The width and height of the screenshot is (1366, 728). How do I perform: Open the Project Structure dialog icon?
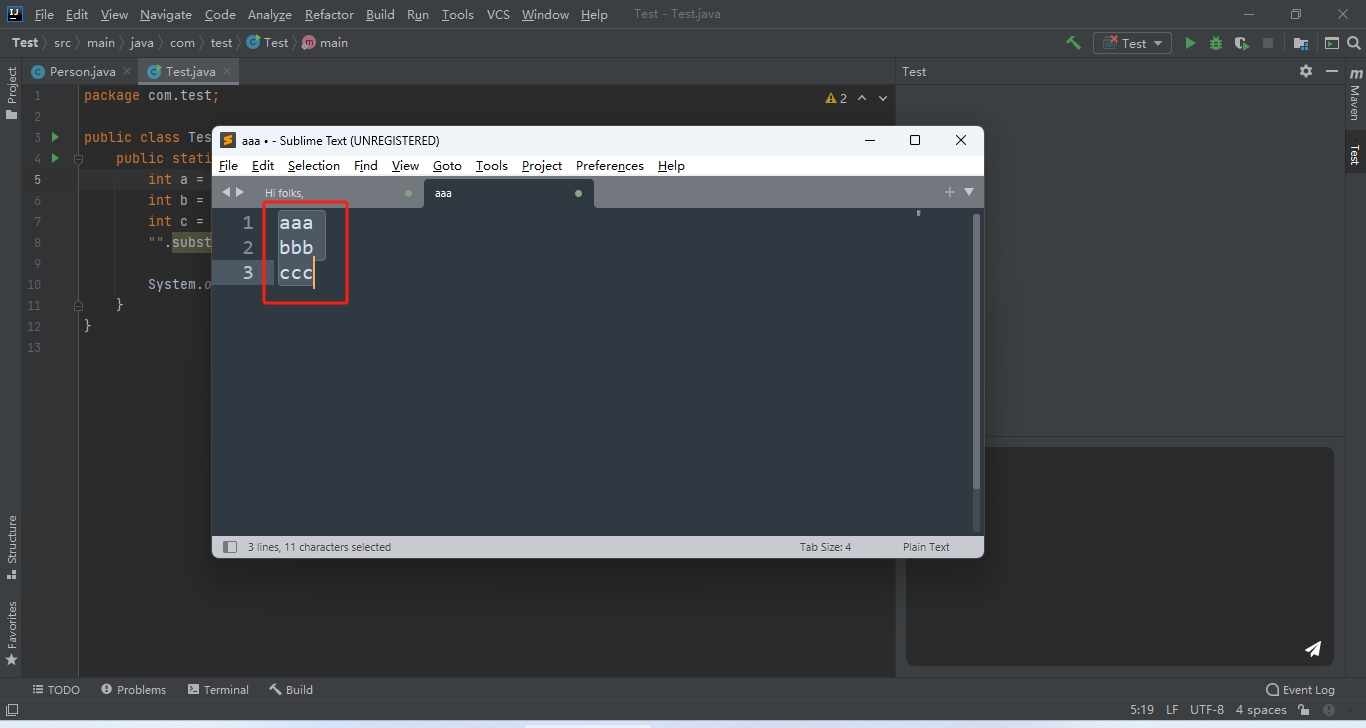pyautogui.click(x=1301, y=43)
